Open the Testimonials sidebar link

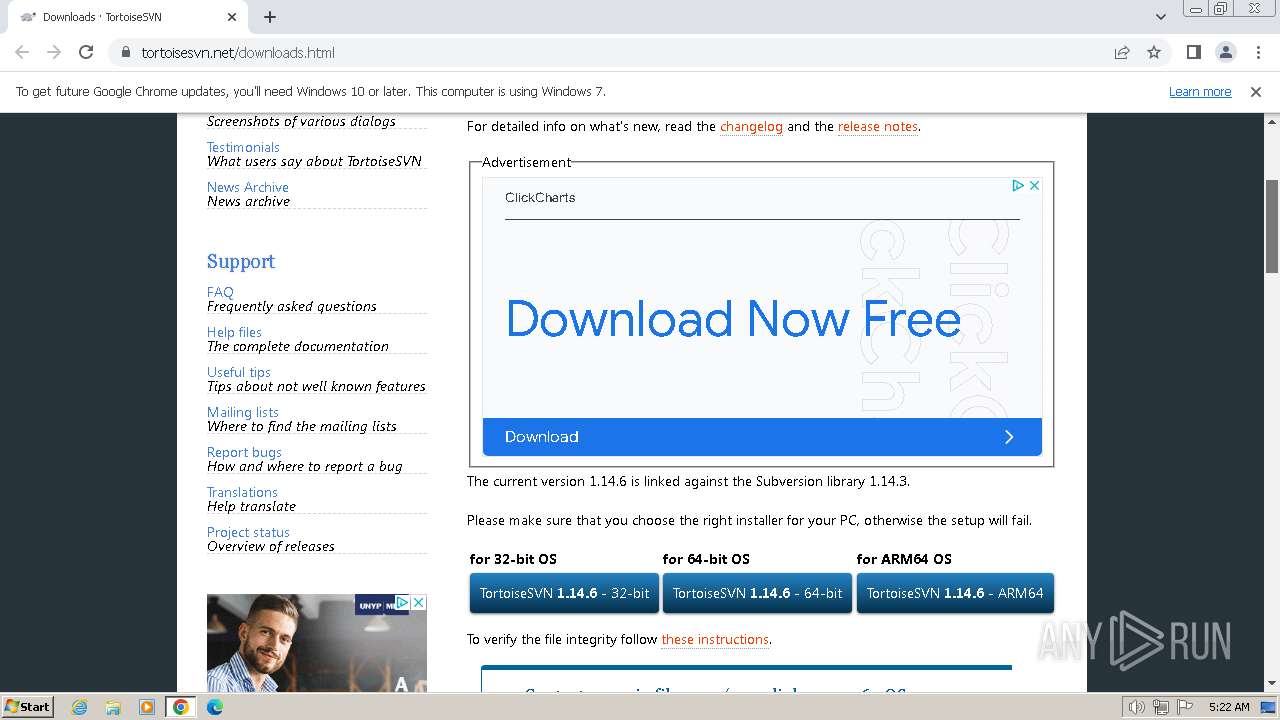[x=243, y=147]
